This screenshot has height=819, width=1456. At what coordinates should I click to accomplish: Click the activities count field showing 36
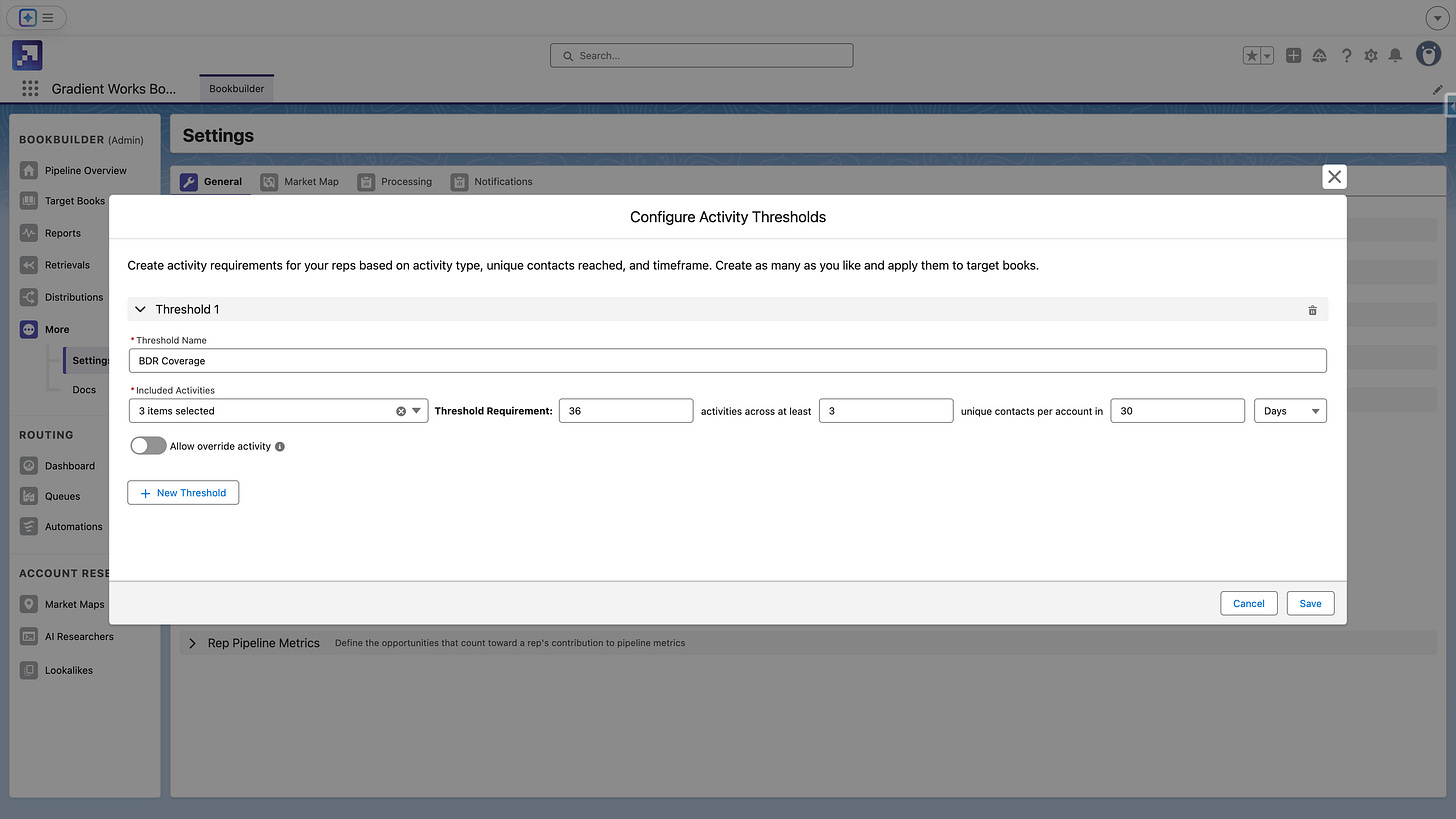coord(626,411)
